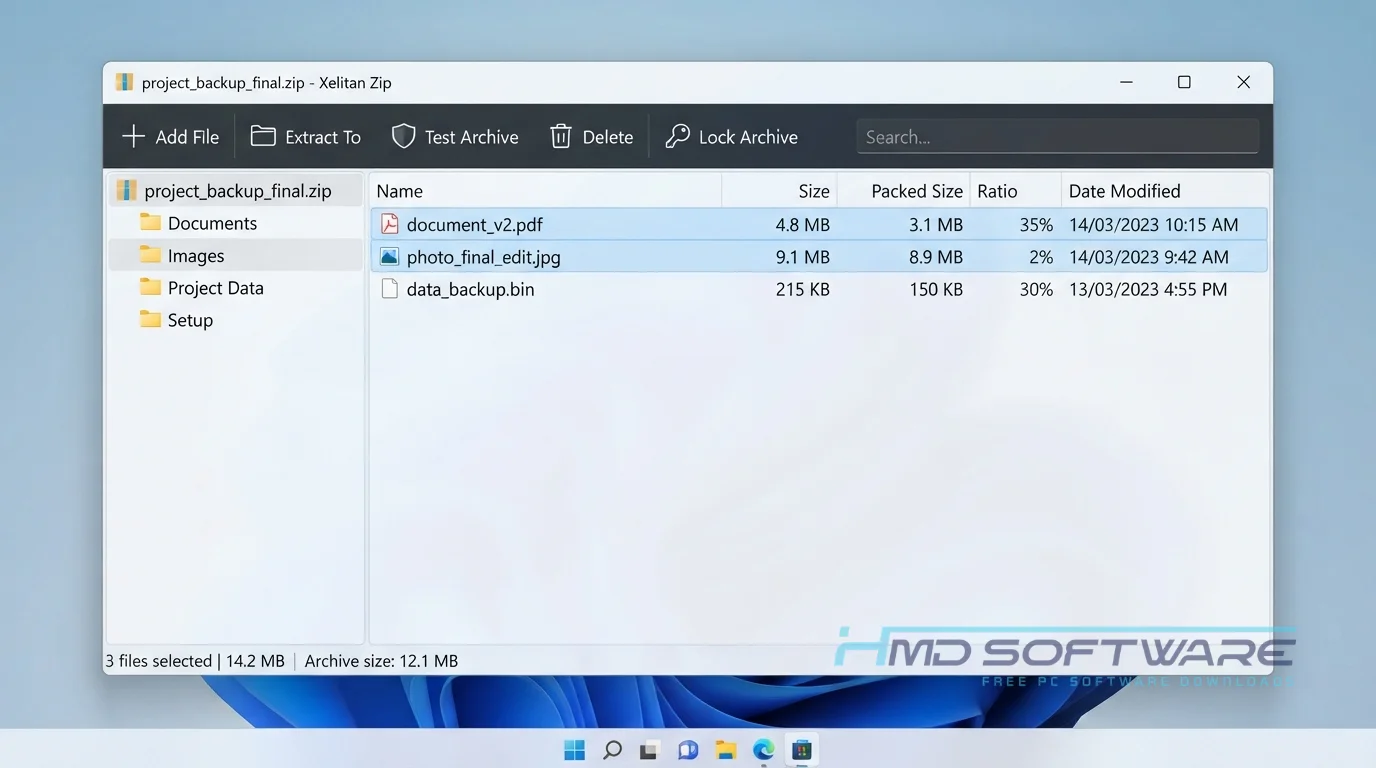Click the Documents folder icon in tree
Viewport: 1376px width, 768px height.
click(151, 222)
